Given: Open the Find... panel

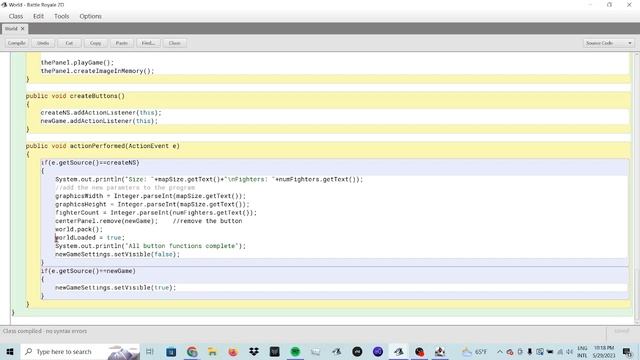Looking at the screenshot, I should tap(148, 43).
